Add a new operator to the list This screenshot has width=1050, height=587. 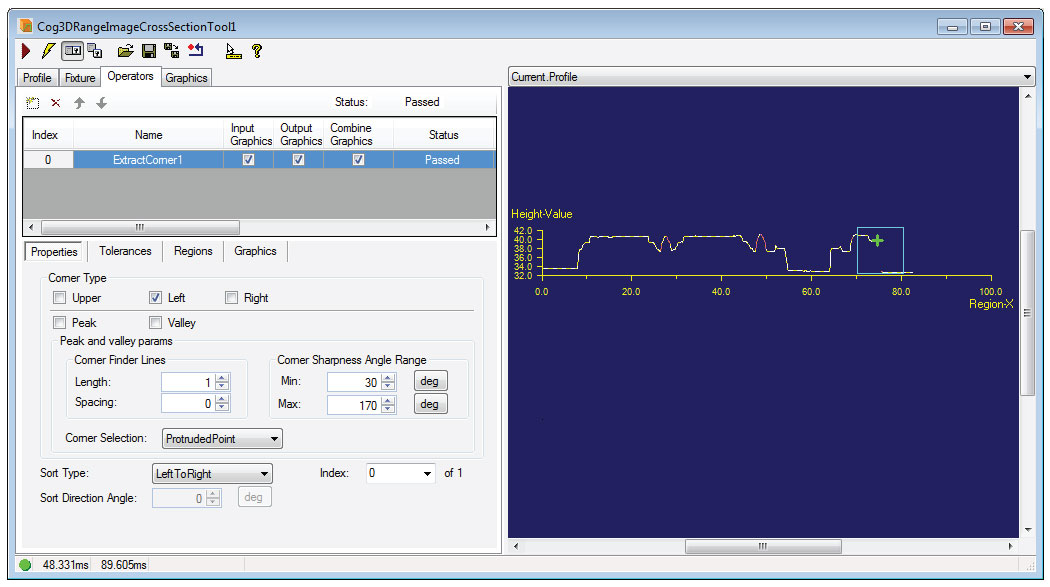pyautogui.click(x=31, y=103)
